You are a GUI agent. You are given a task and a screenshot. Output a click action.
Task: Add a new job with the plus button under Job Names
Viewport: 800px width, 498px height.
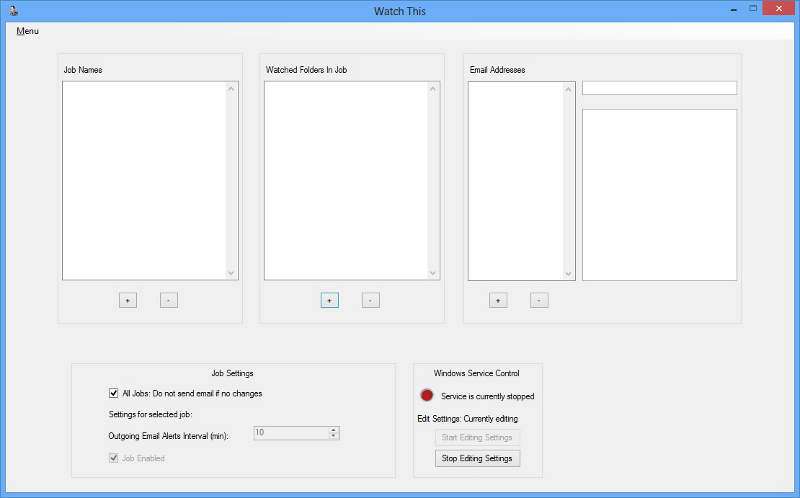(128, 301)
